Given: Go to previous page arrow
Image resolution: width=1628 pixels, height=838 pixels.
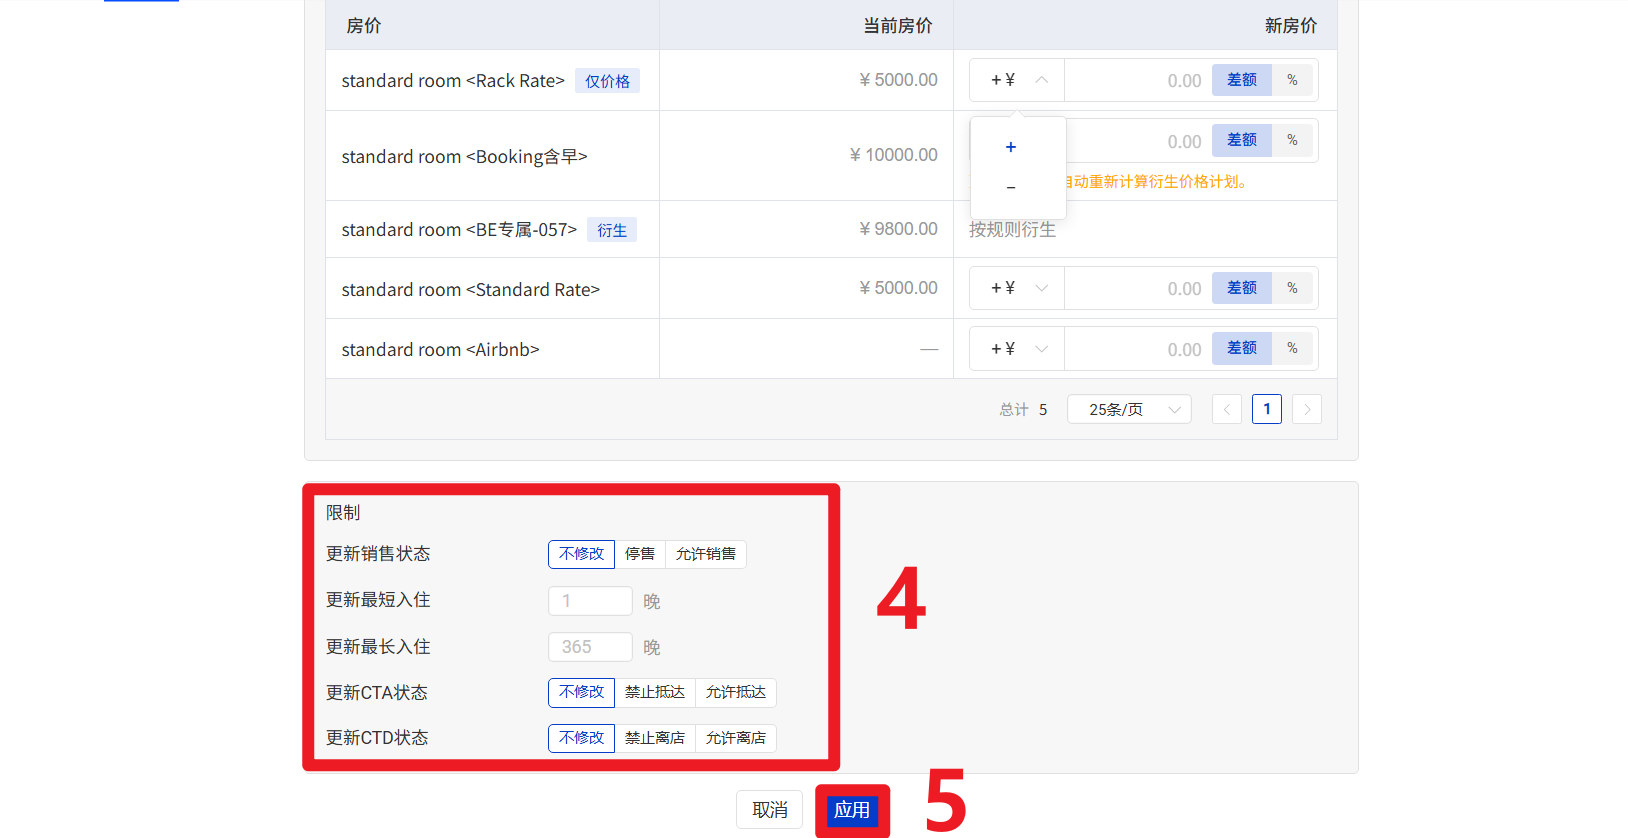Looking at the screenshot, I should [1227, 409].
